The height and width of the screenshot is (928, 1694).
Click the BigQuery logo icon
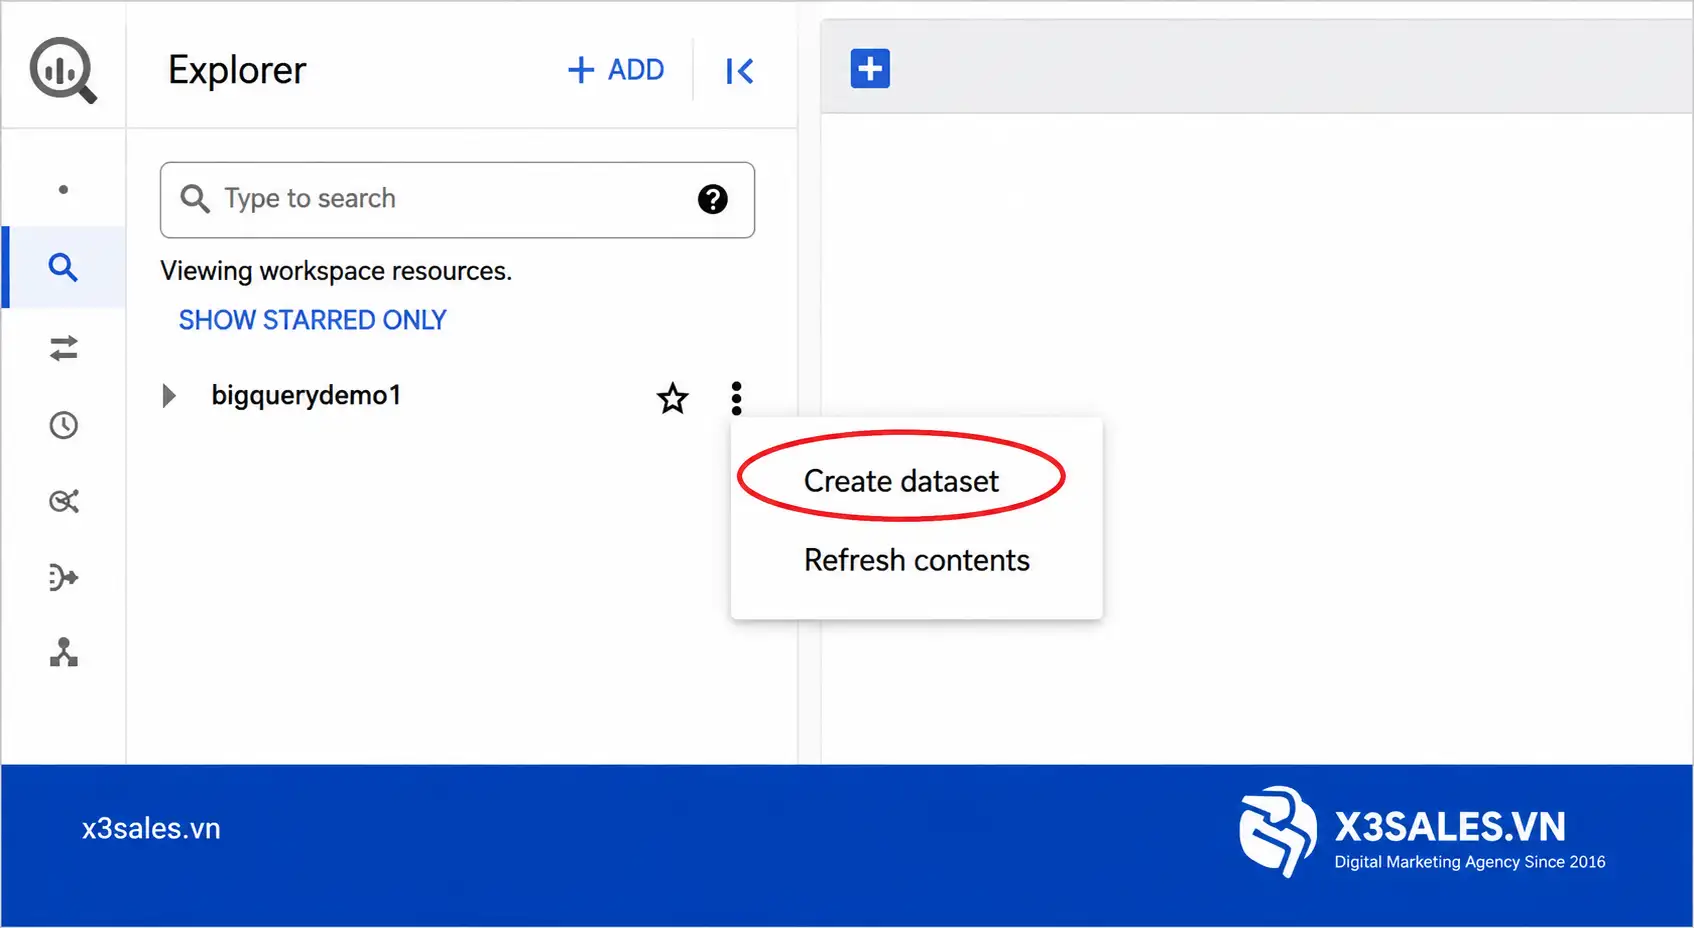click(x=63, y=69)
